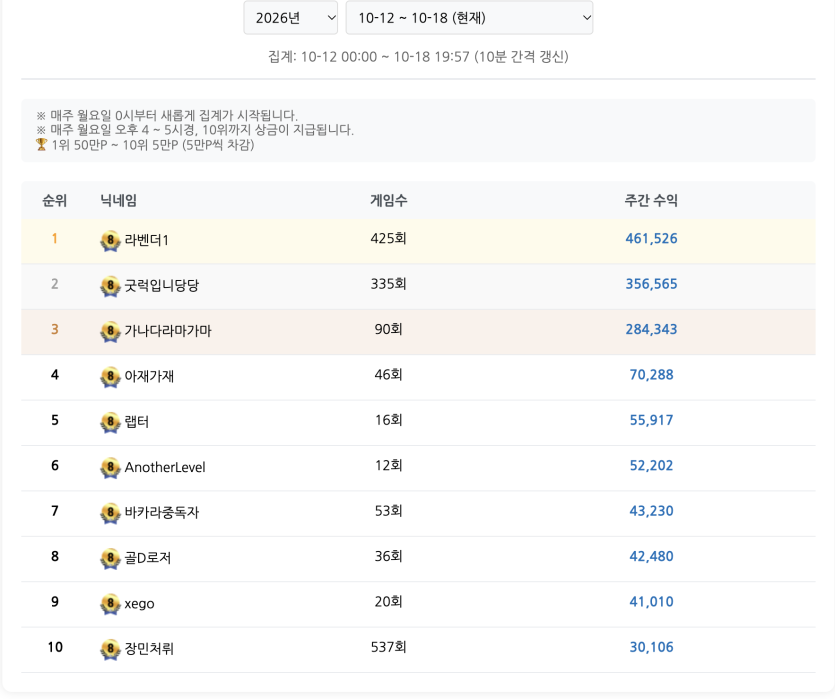Screen dimensions: 835x699
Task: Click weekly profit value 461,526
Action: coord(651,239)
